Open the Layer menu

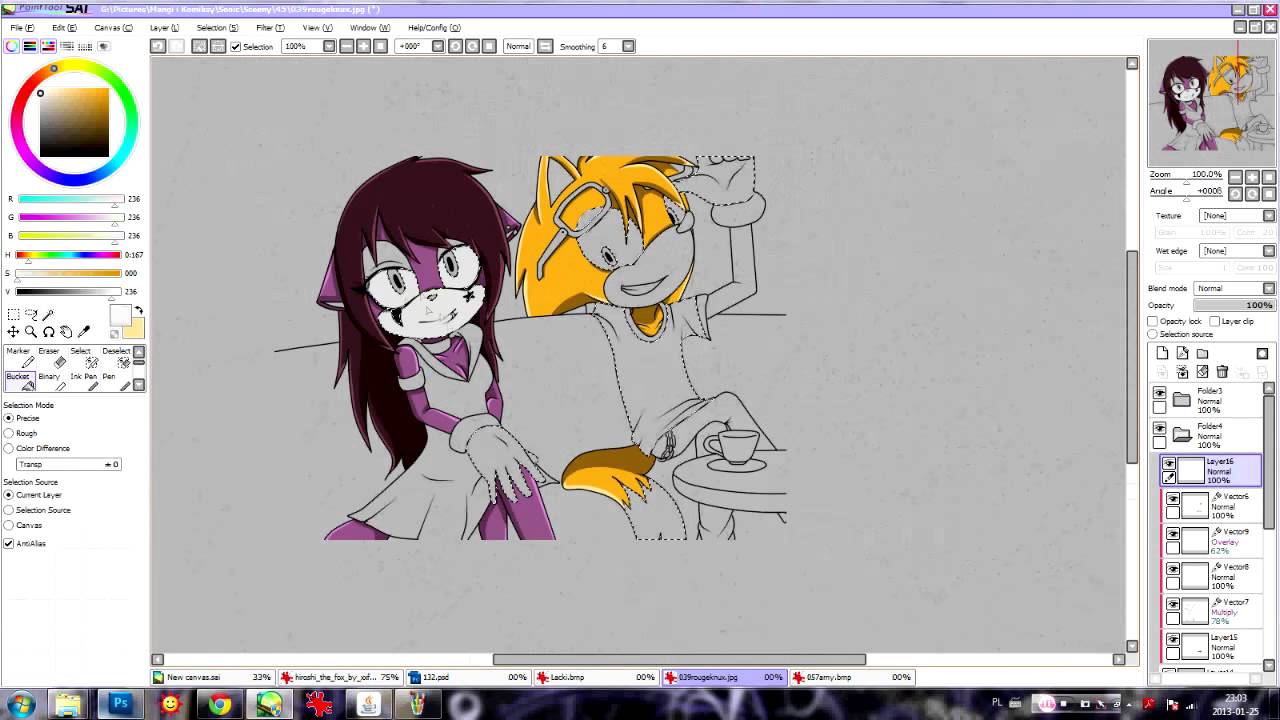click(164, 28)
